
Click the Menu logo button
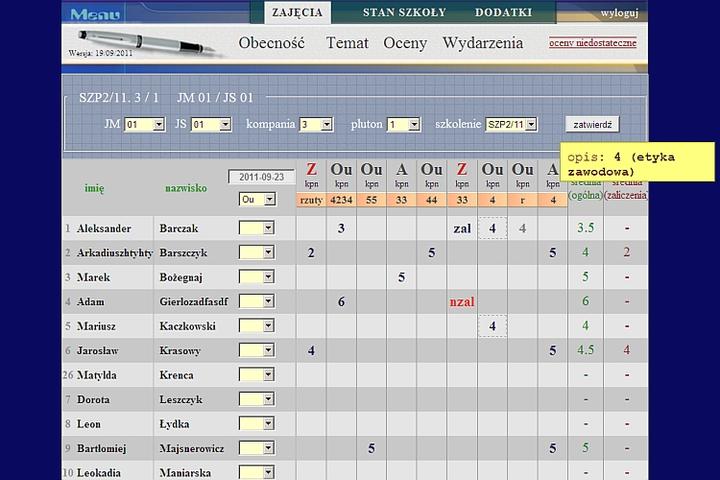pyautogui.click(x=94, y=14)
